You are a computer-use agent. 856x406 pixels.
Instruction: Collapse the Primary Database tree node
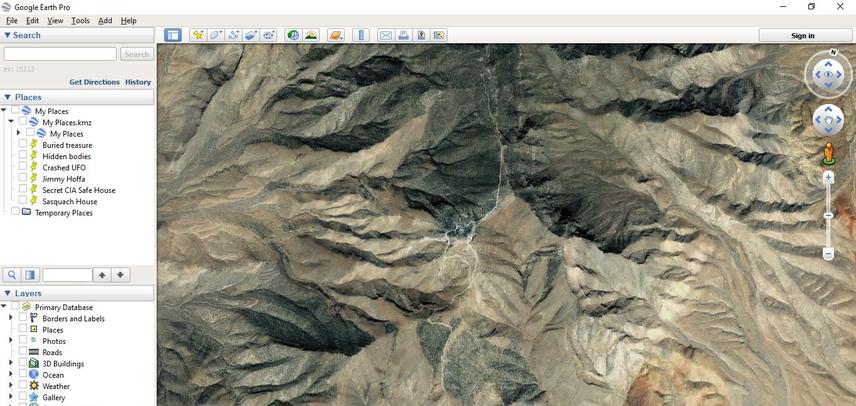click(x=4, y=307)
